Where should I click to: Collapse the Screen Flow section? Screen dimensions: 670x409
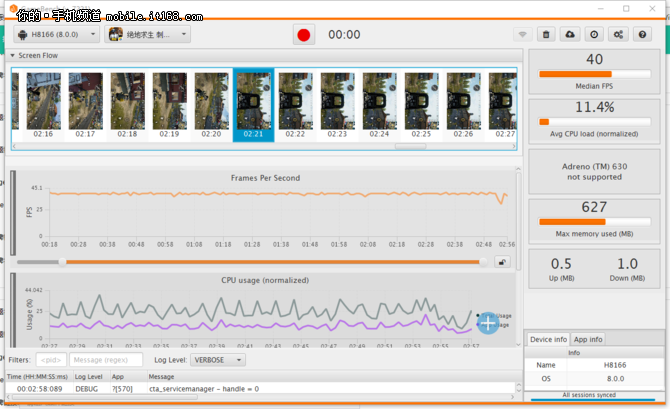(x=13, y=56)
